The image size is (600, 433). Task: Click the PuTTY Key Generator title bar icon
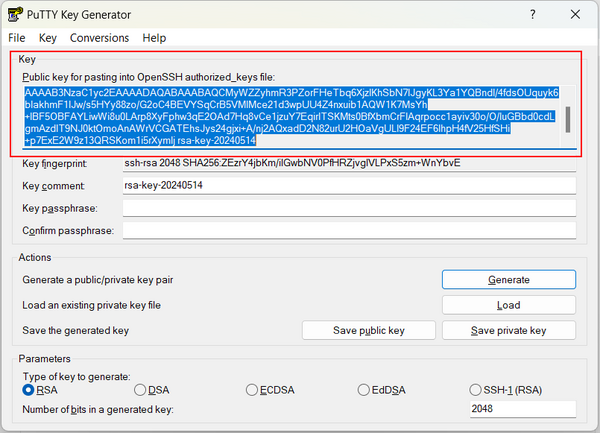pos(15,15)
